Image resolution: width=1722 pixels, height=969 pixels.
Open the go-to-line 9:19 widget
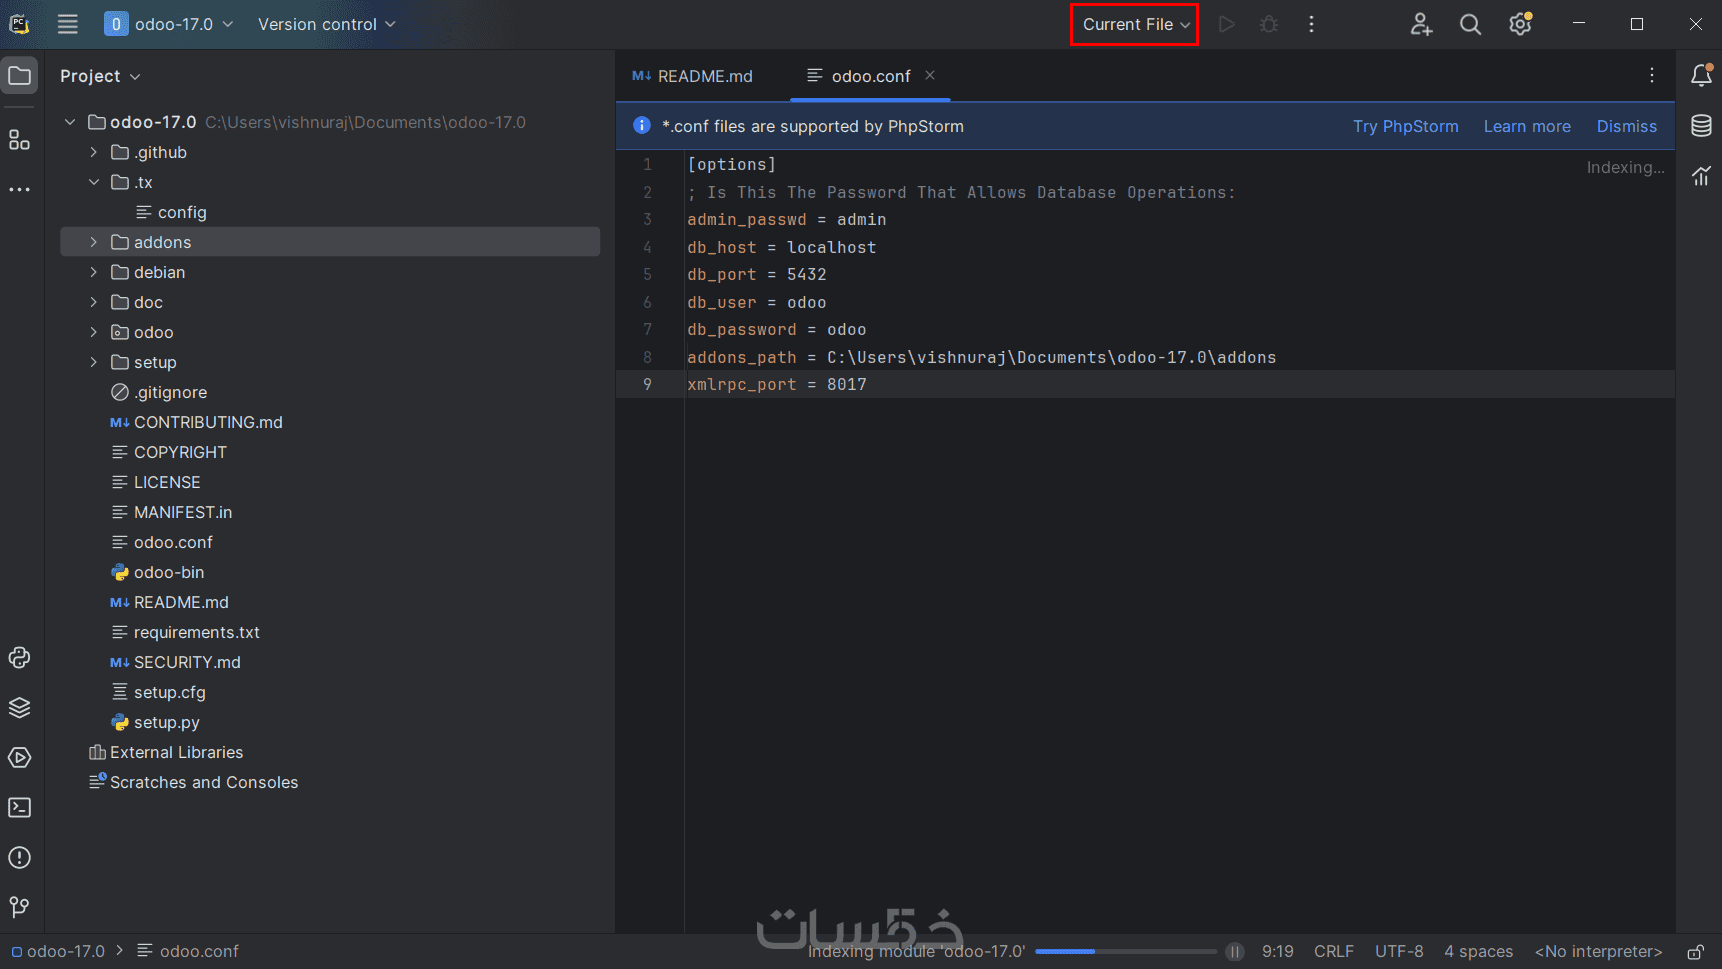pos(1278,952)
